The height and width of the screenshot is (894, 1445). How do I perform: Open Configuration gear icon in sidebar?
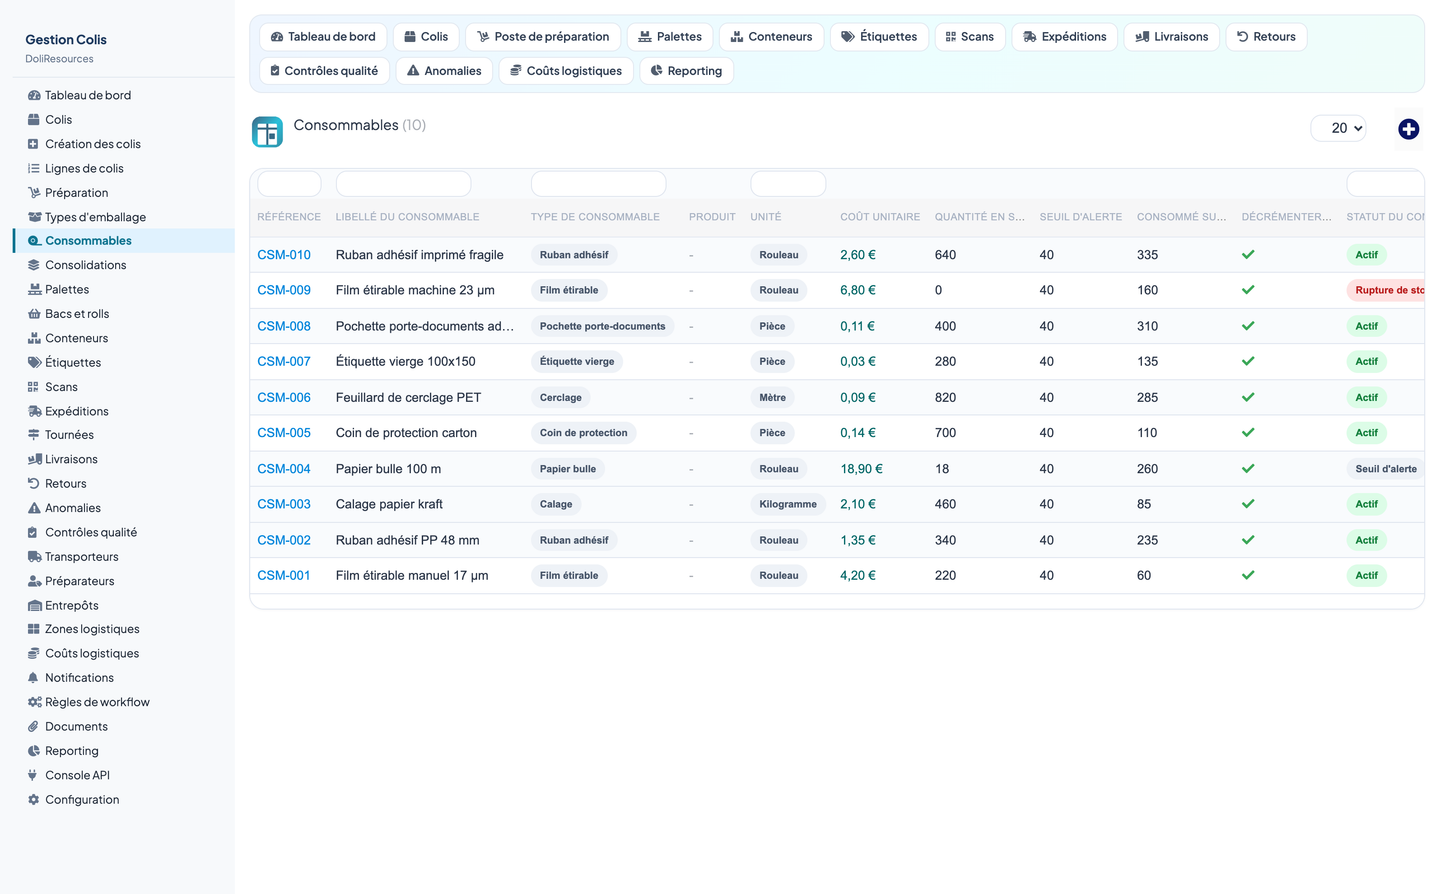coord(34,800)
